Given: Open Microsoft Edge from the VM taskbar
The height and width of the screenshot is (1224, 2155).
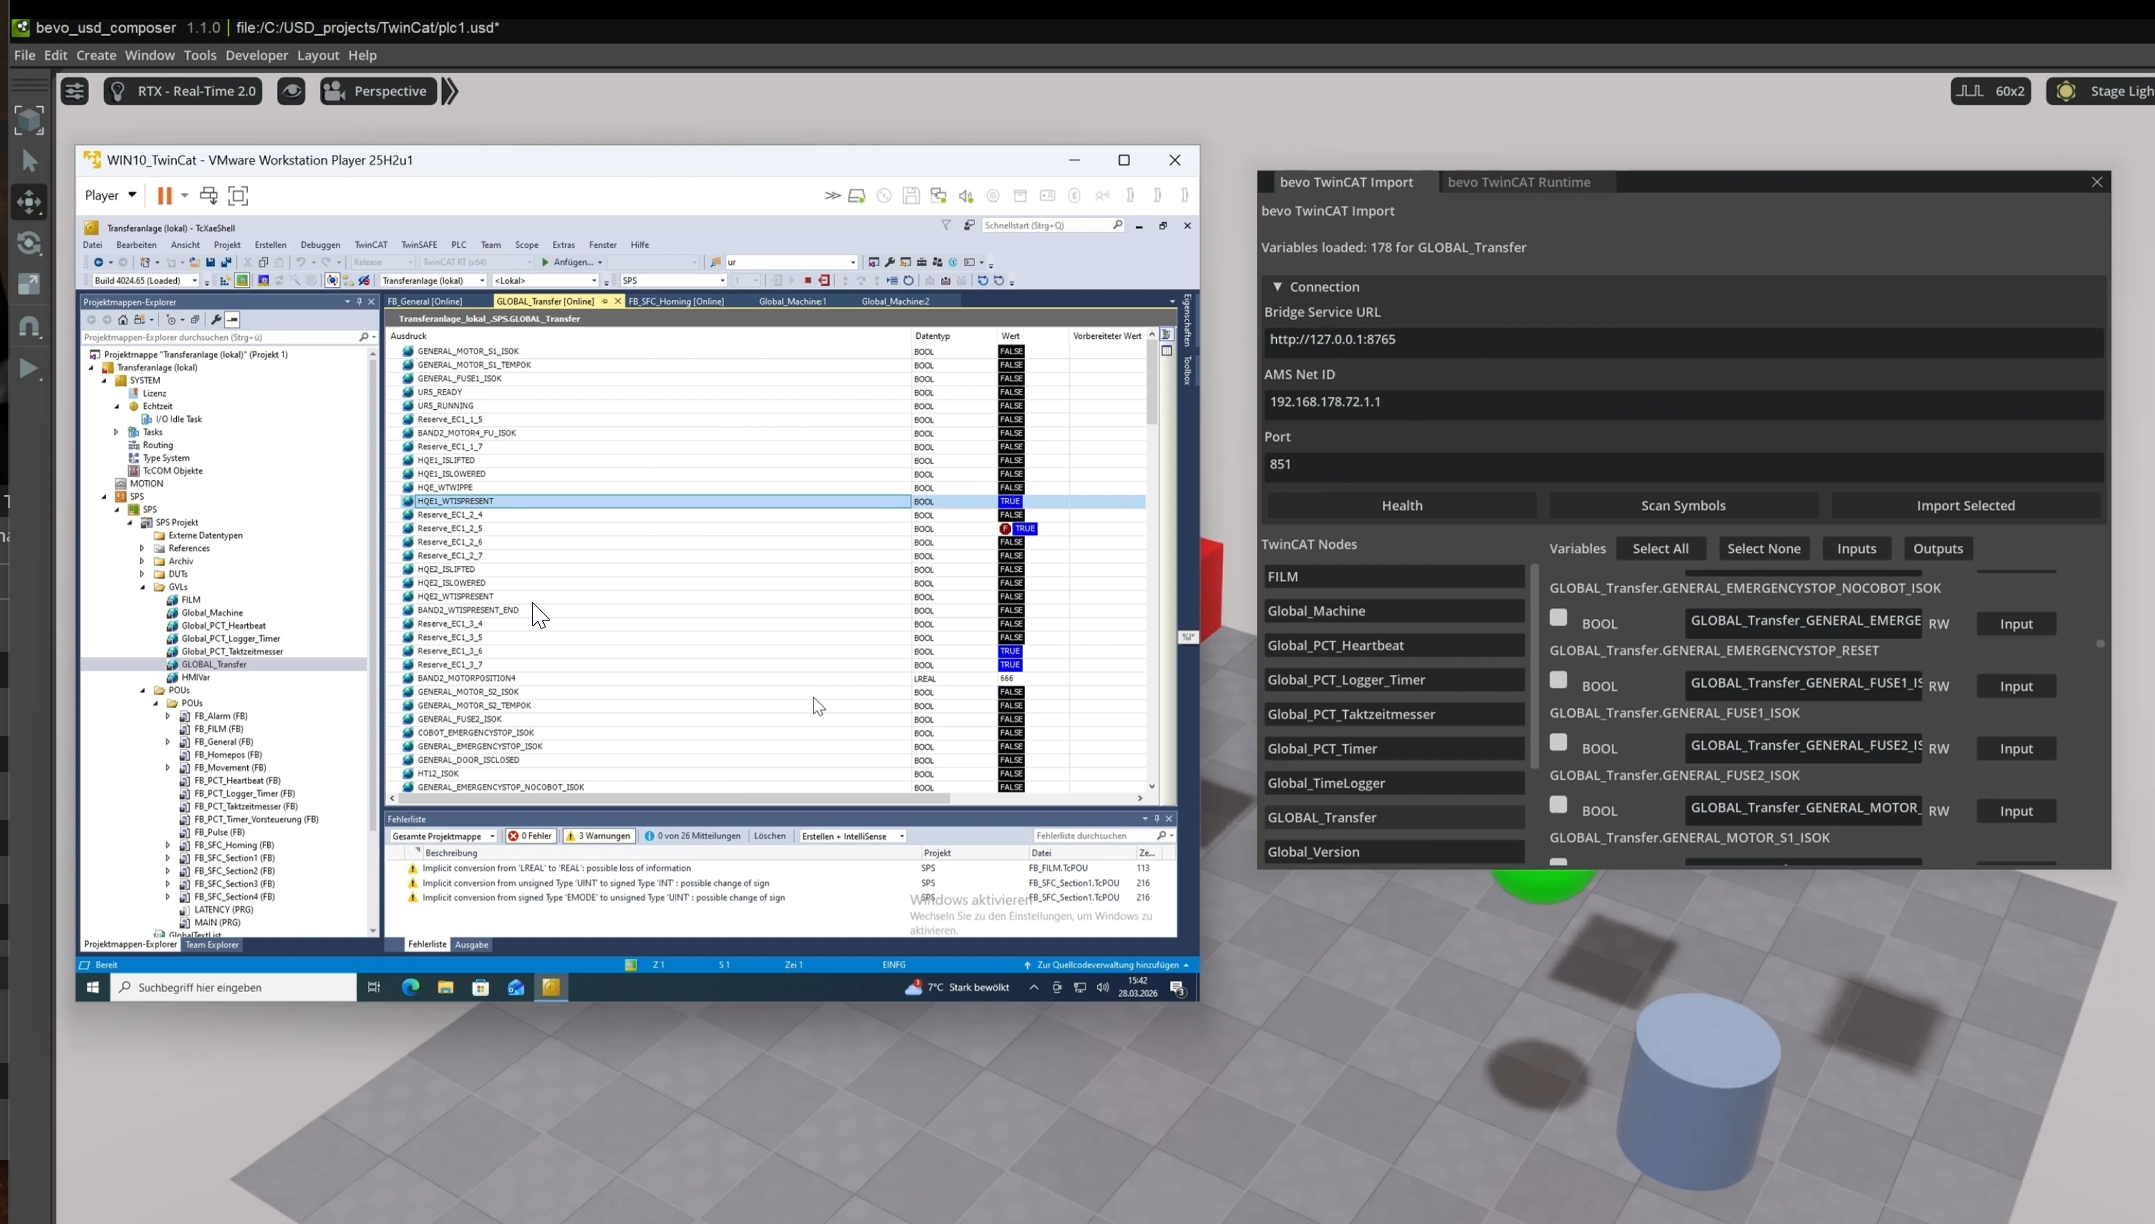Looking at the screenshot, I should click(410, 987).
